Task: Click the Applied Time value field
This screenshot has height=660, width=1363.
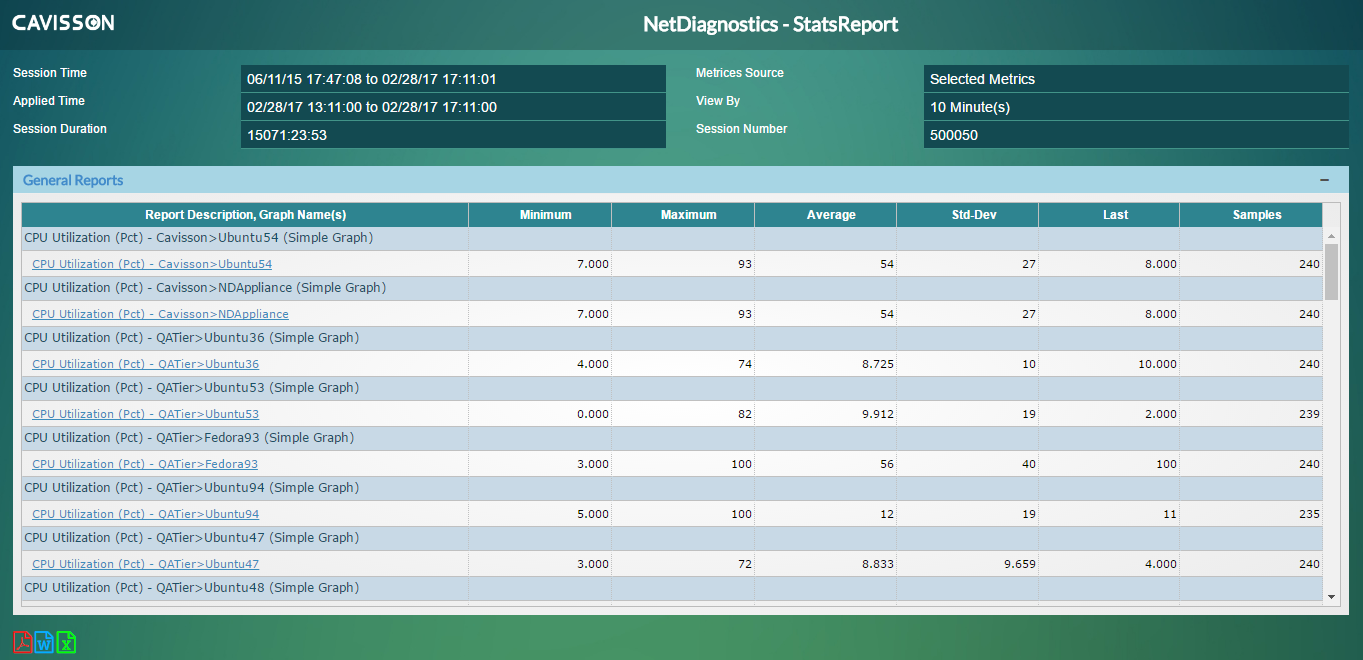Action: click(453, 107)
